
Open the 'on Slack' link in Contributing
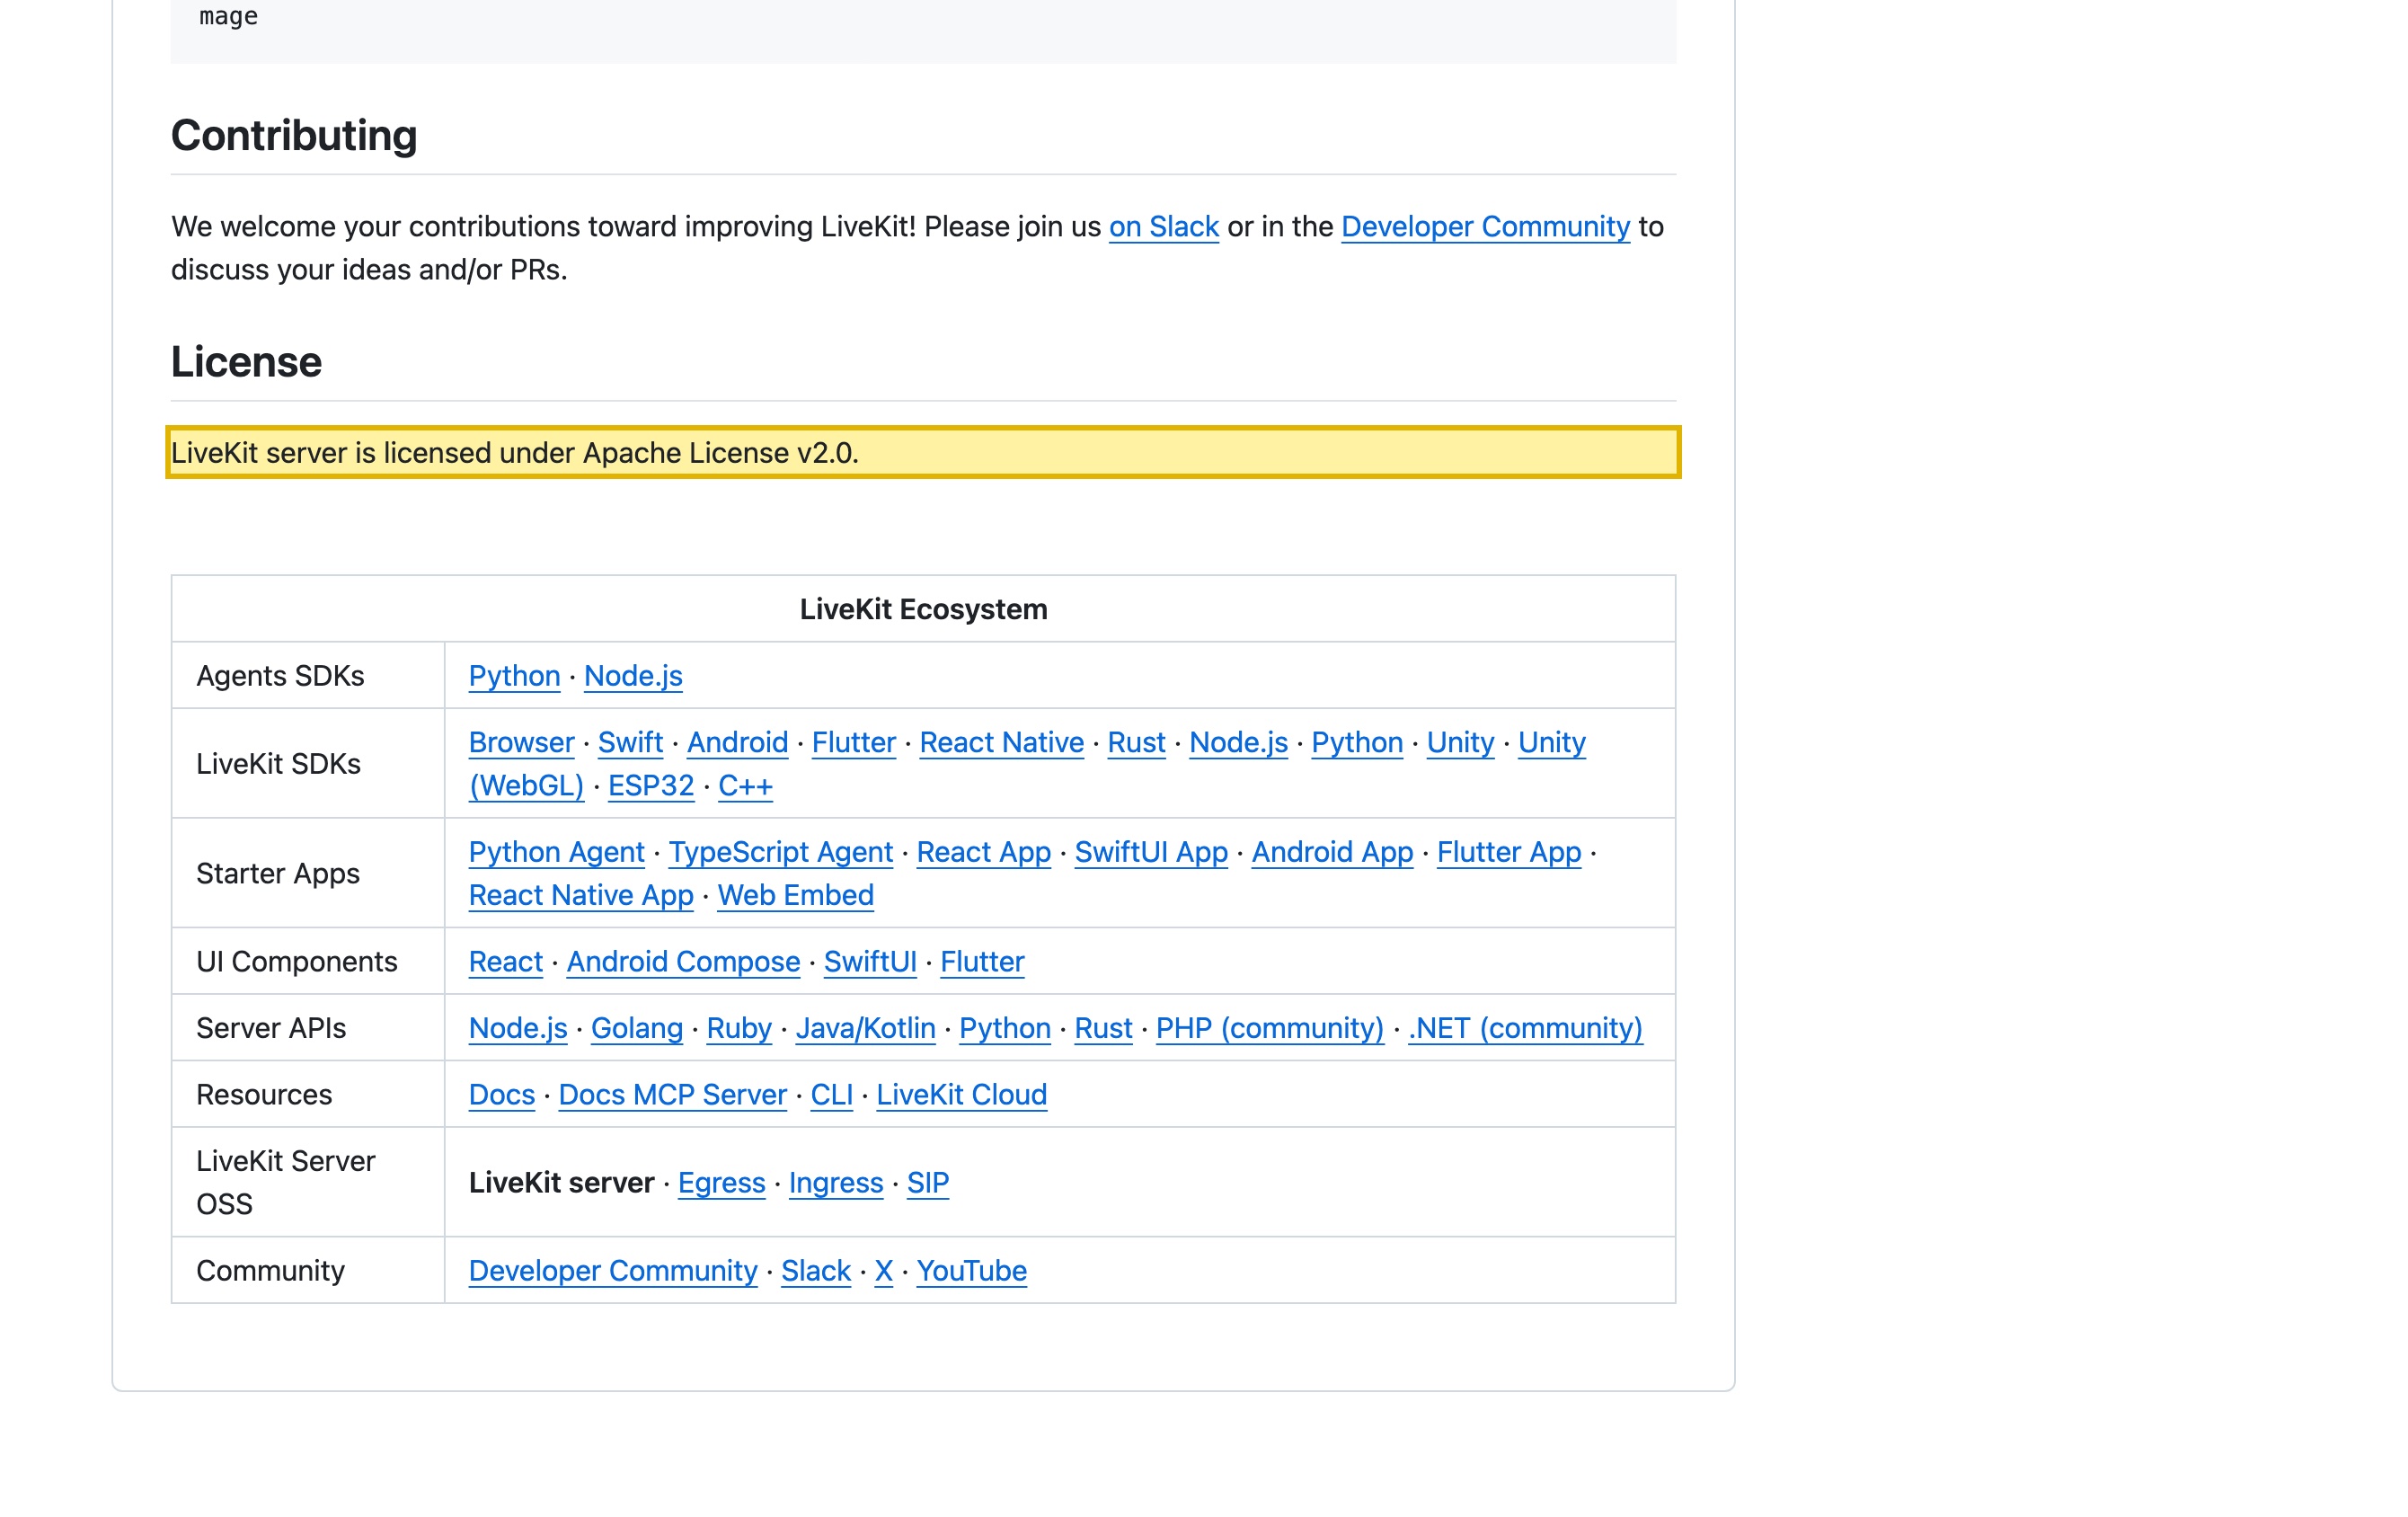tap(1164, 227)
